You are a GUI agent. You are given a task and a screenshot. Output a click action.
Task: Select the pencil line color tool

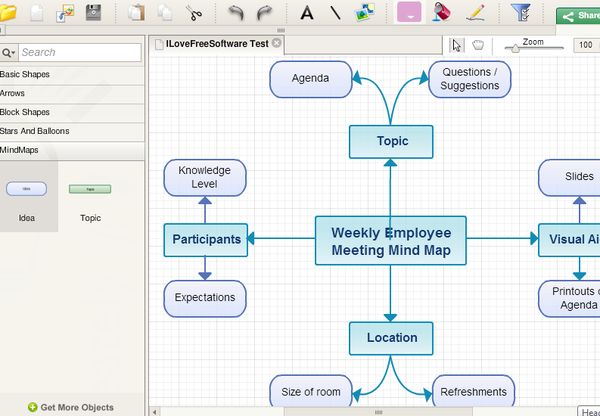point(476,12)
